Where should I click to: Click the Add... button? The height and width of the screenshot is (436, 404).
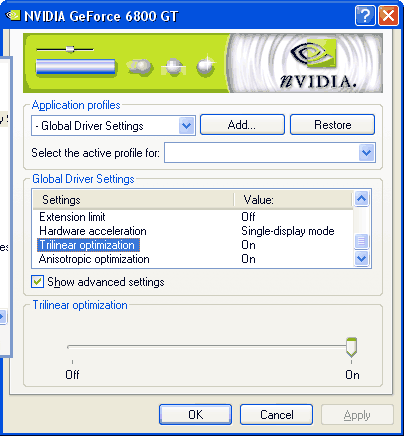click(242, 125)
